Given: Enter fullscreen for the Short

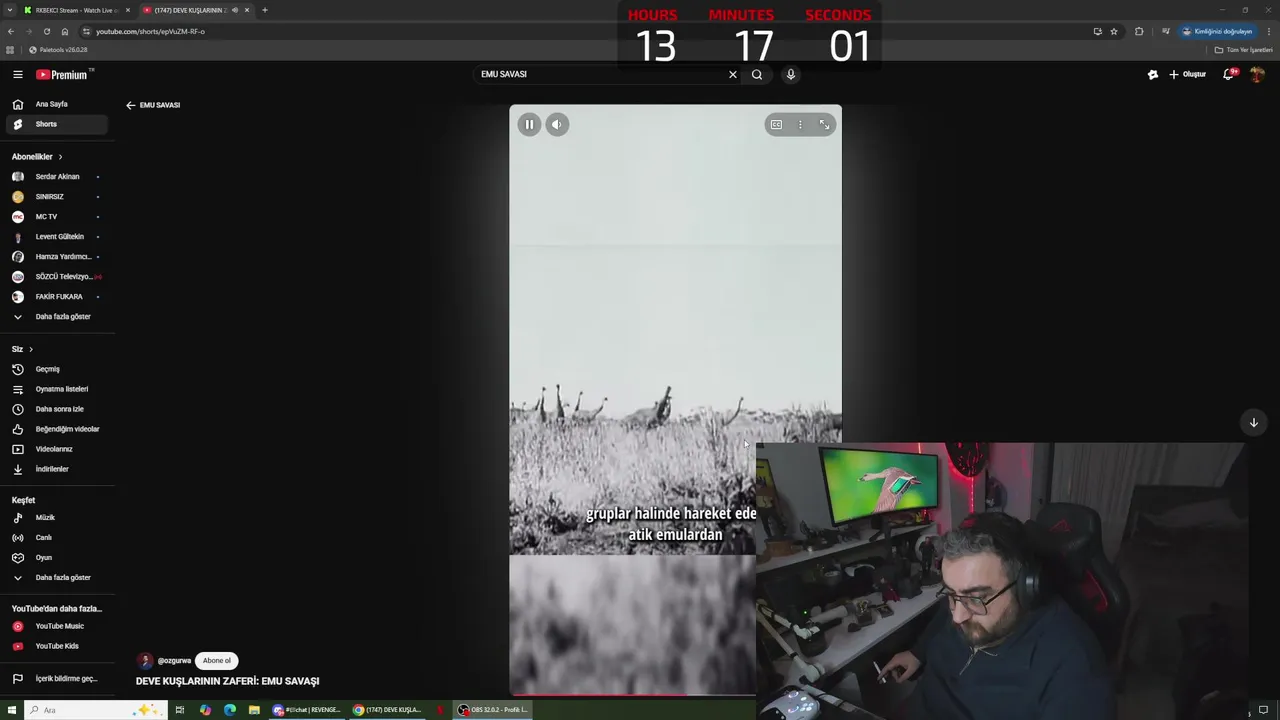Looking at the screenshot, I should click(824, 124).
